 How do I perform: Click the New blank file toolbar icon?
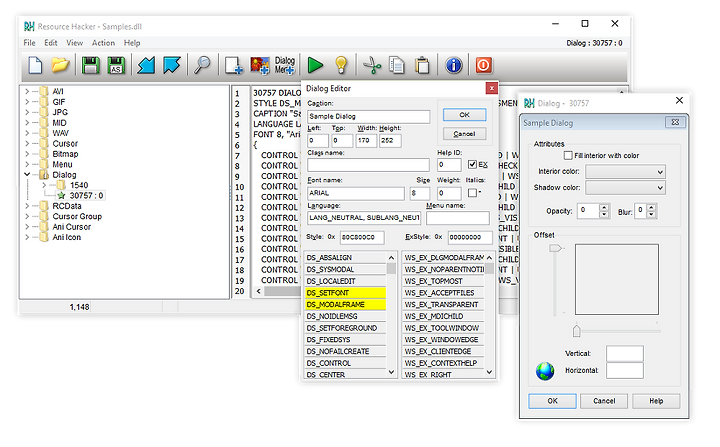(35, 65)
